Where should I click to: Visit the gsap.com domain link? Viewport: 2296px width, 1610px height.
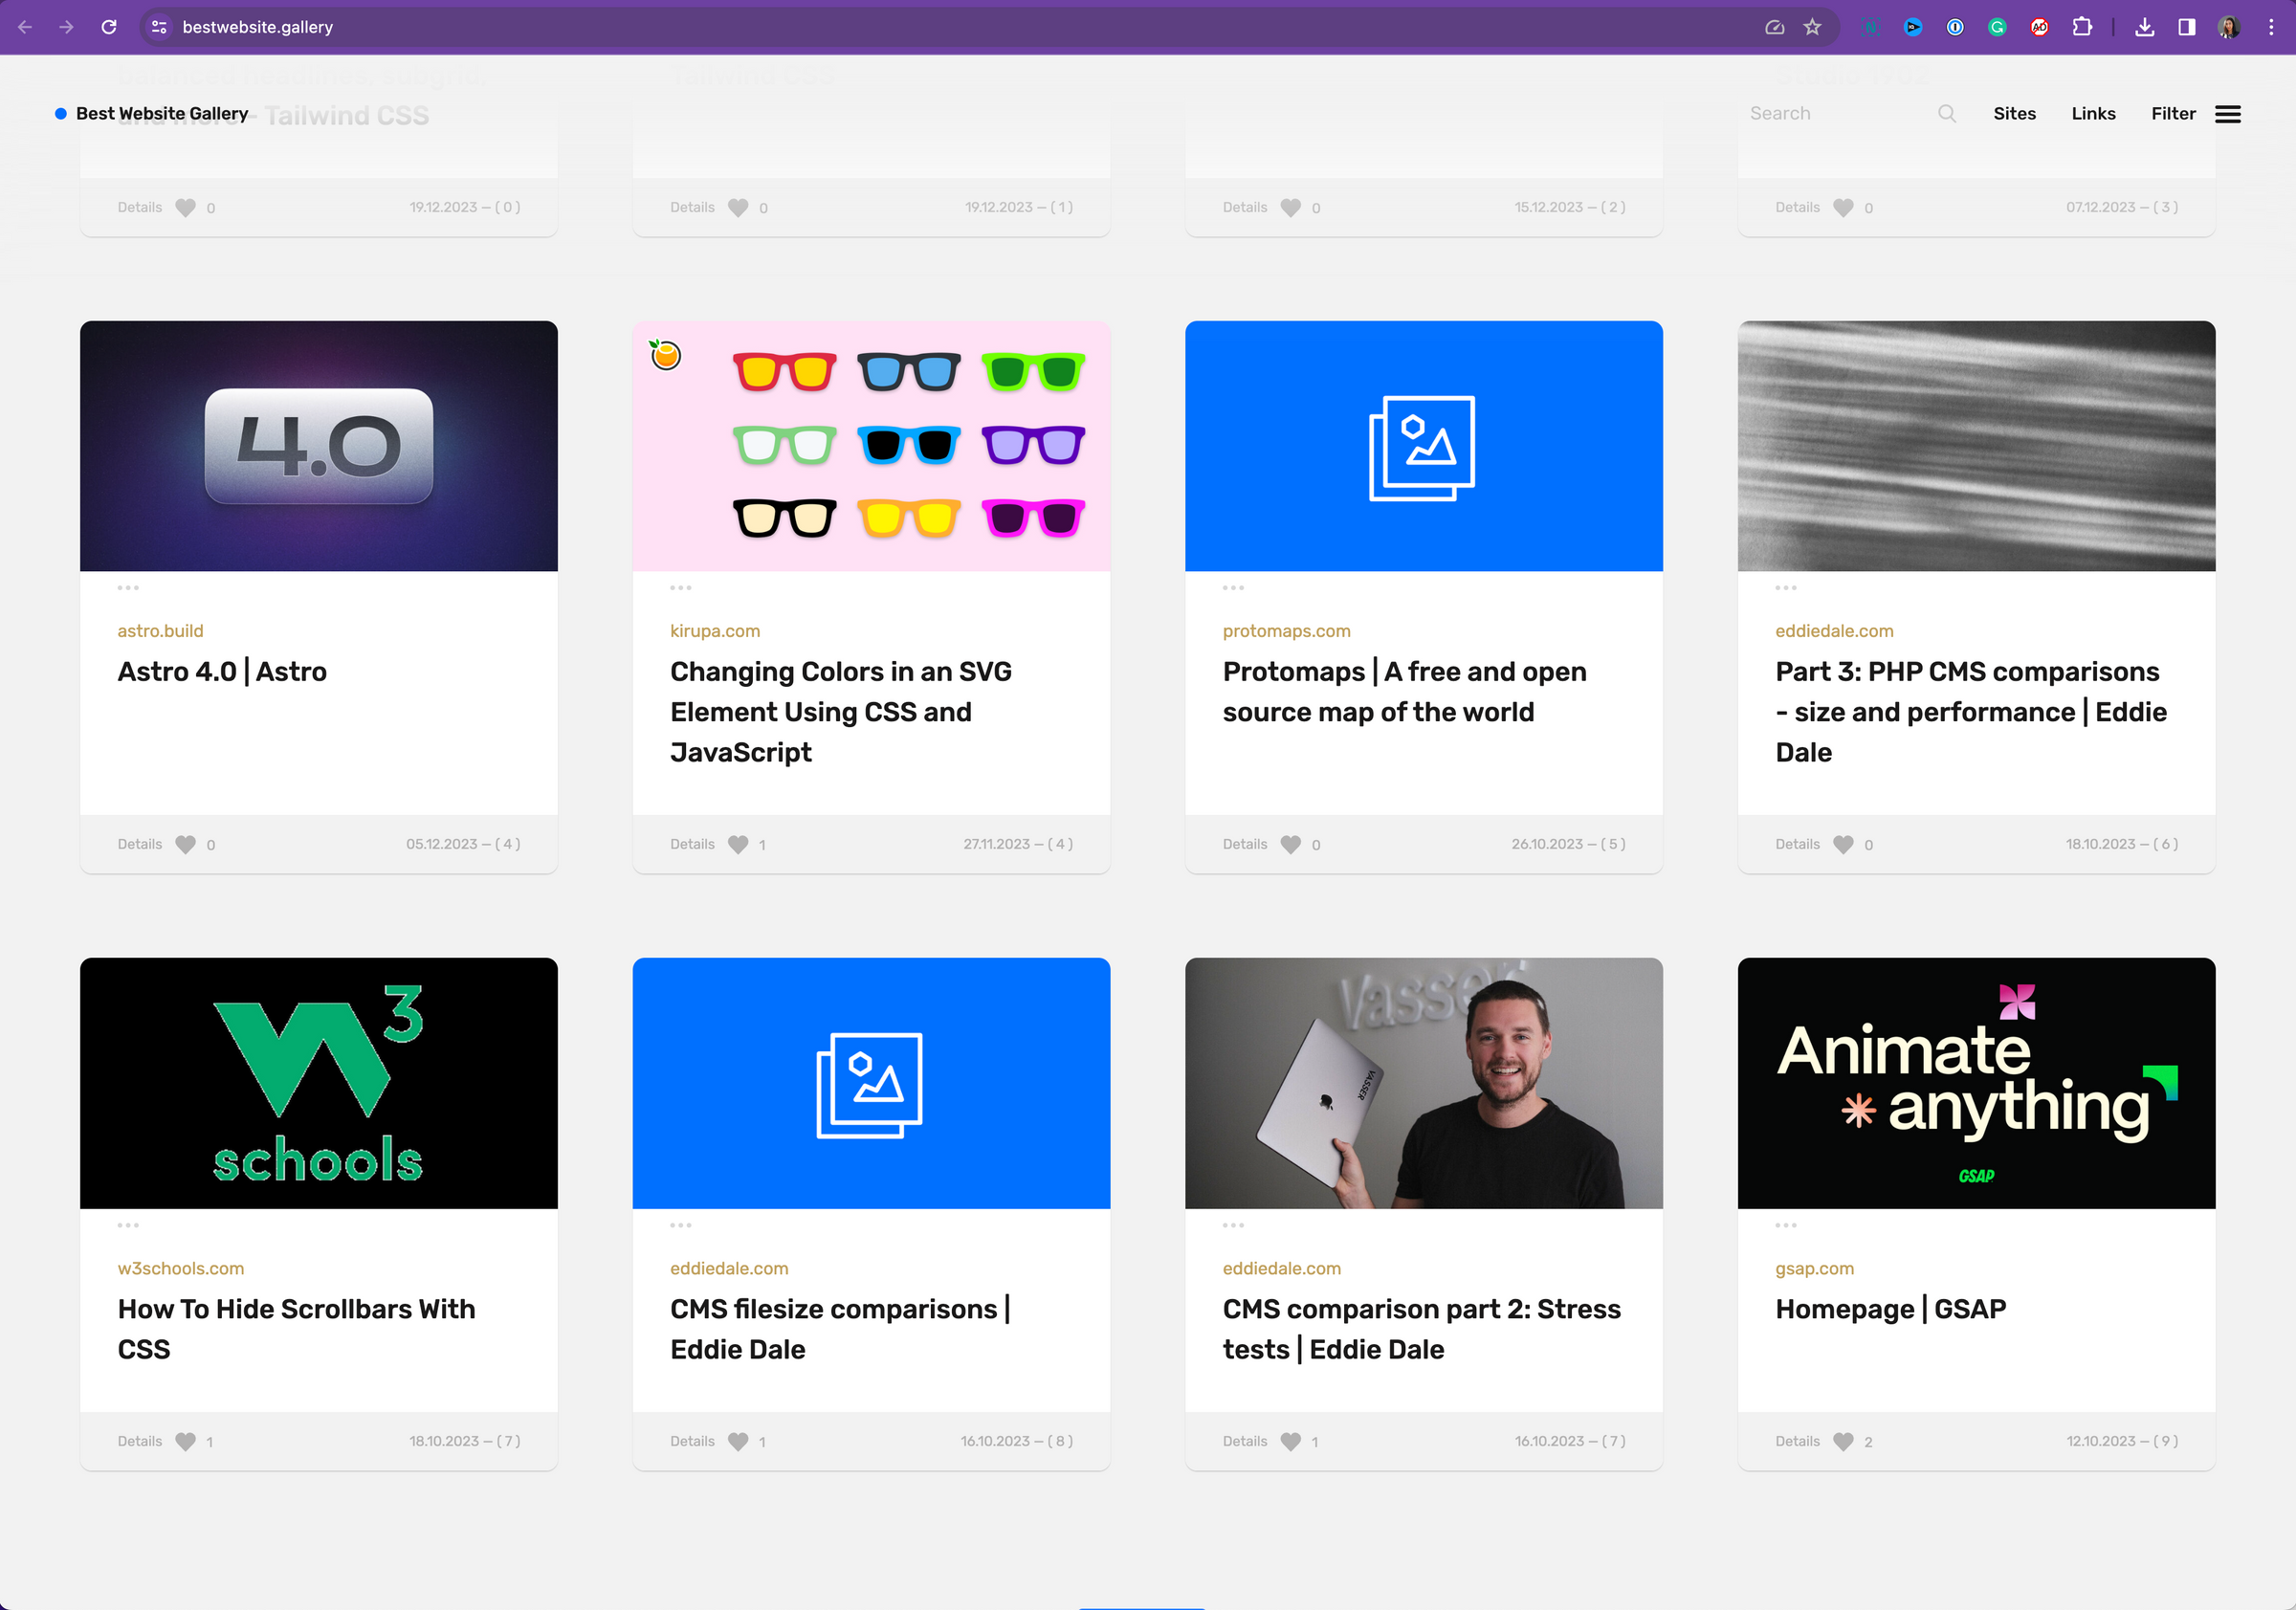pyautogui.click(x=1814, y=1268)
